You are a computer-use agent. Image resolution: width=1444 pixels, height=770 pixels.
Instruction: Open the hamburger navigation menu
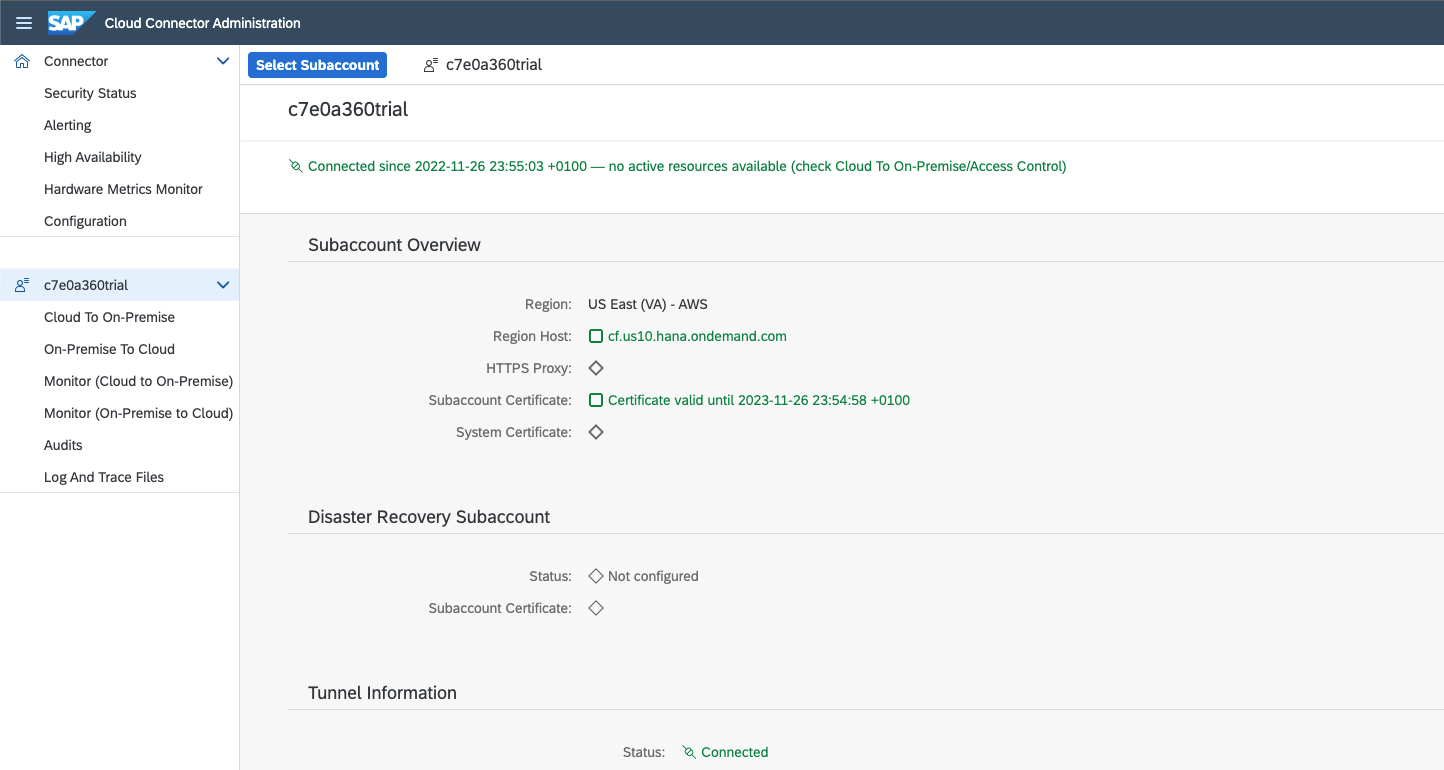(x=24, y=23)
